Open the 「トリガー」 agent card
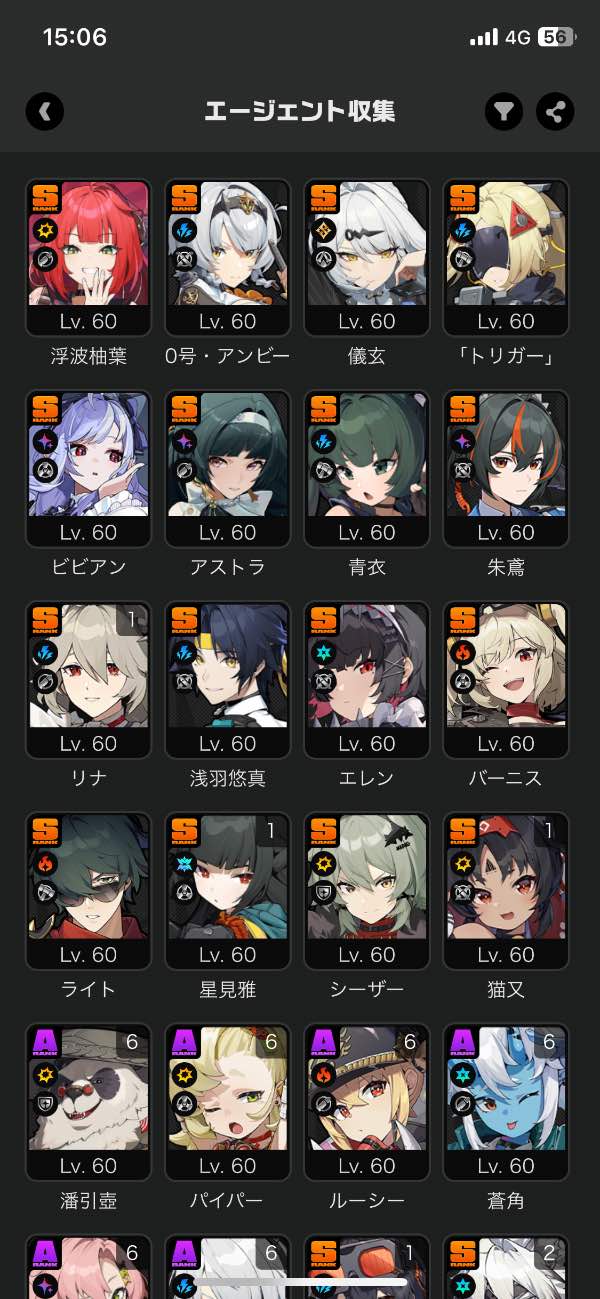The height and width of the screenshot is (1299, 600). [506, 257]
